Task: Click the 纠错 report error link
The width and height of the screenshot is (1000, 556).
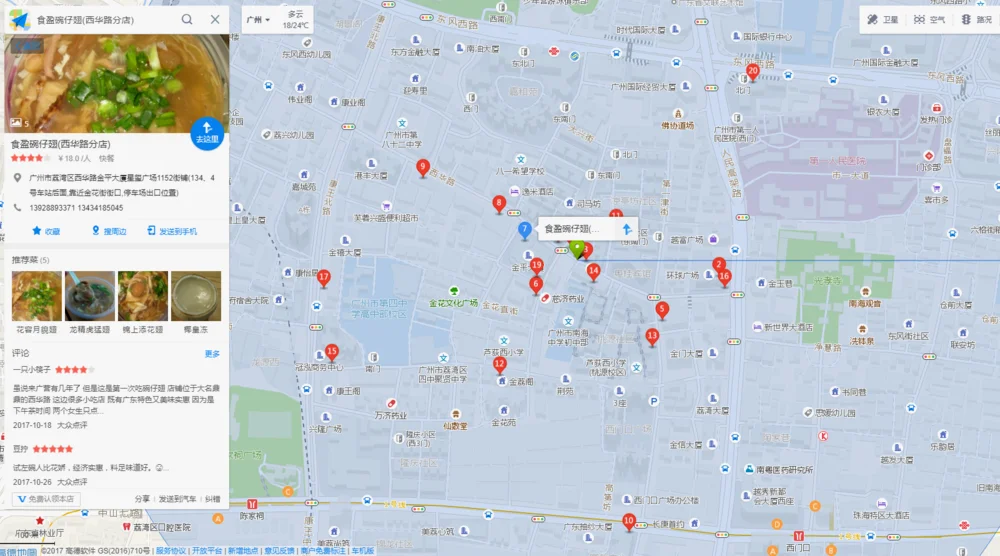Action: [x=212, y=499]
